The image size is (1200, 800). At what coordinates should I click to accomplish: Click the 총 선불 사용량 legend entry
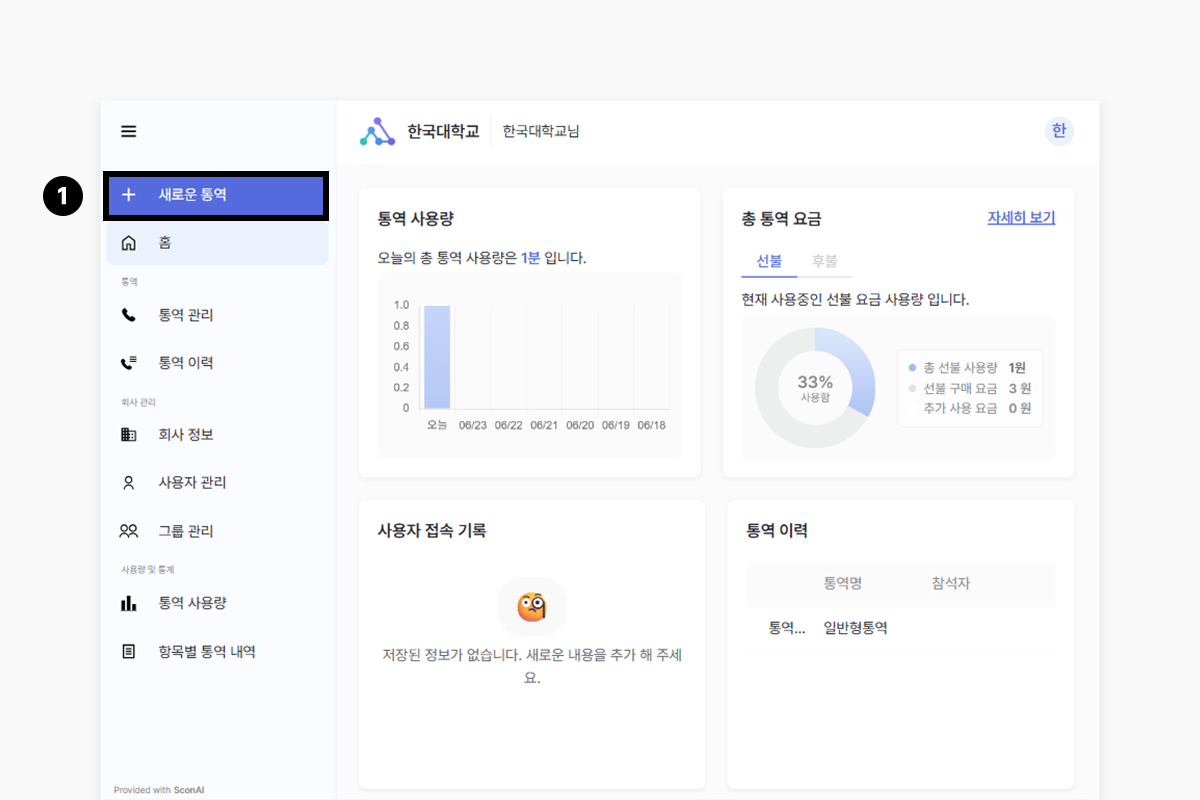click(968, 368)
